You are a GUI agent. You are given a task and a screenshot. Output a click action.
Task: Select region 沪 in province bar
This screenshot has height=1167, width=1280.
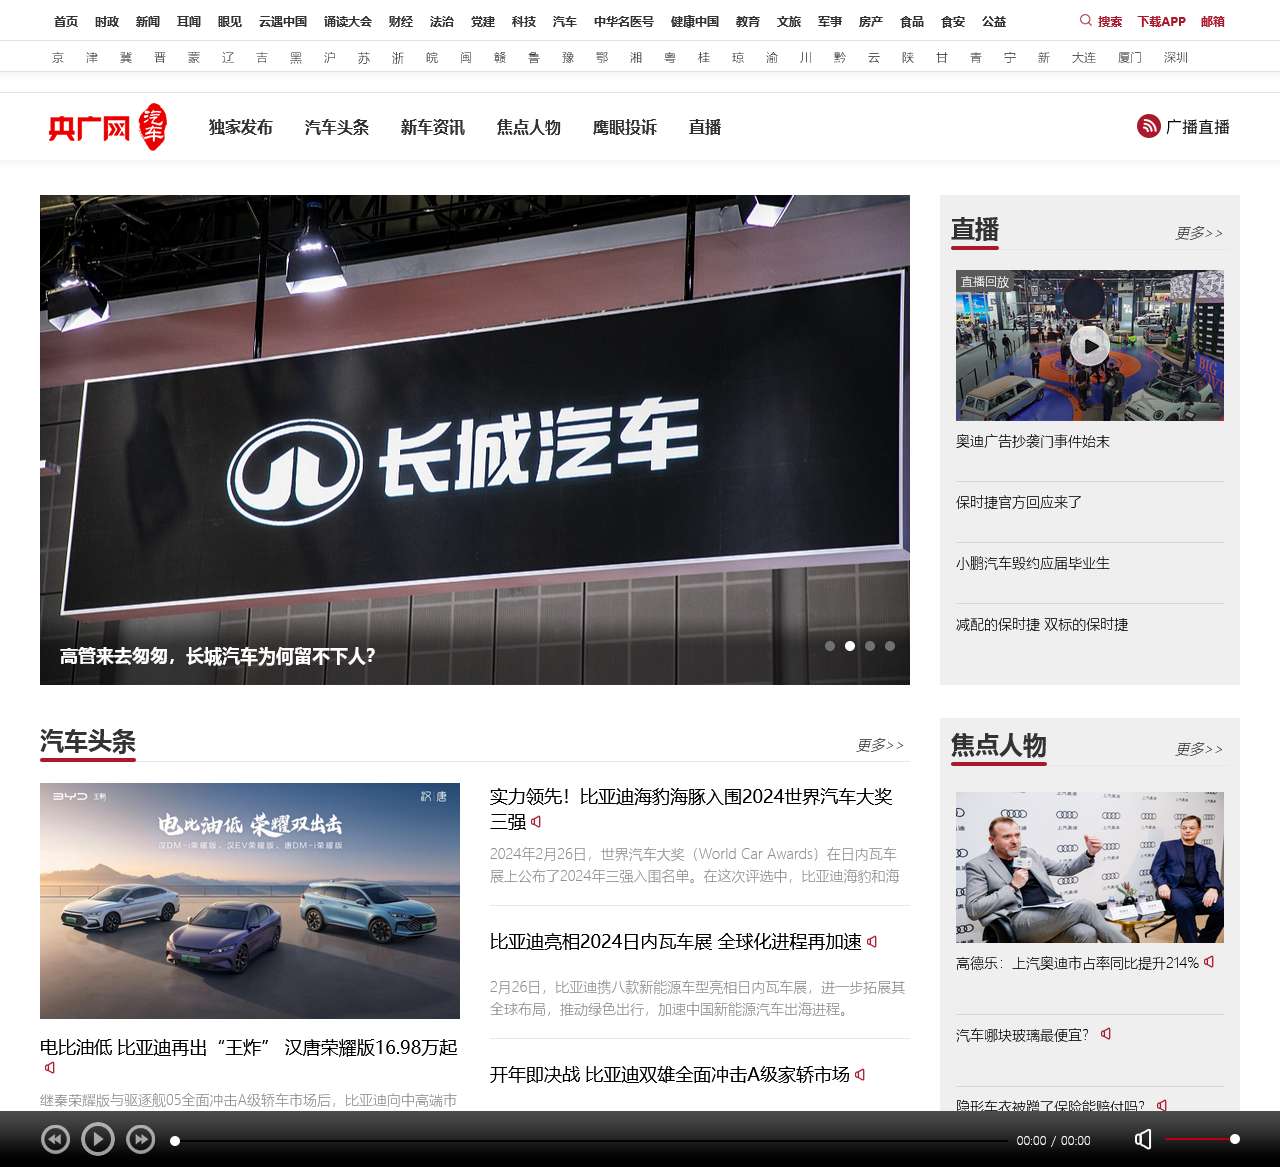(330, 58)
